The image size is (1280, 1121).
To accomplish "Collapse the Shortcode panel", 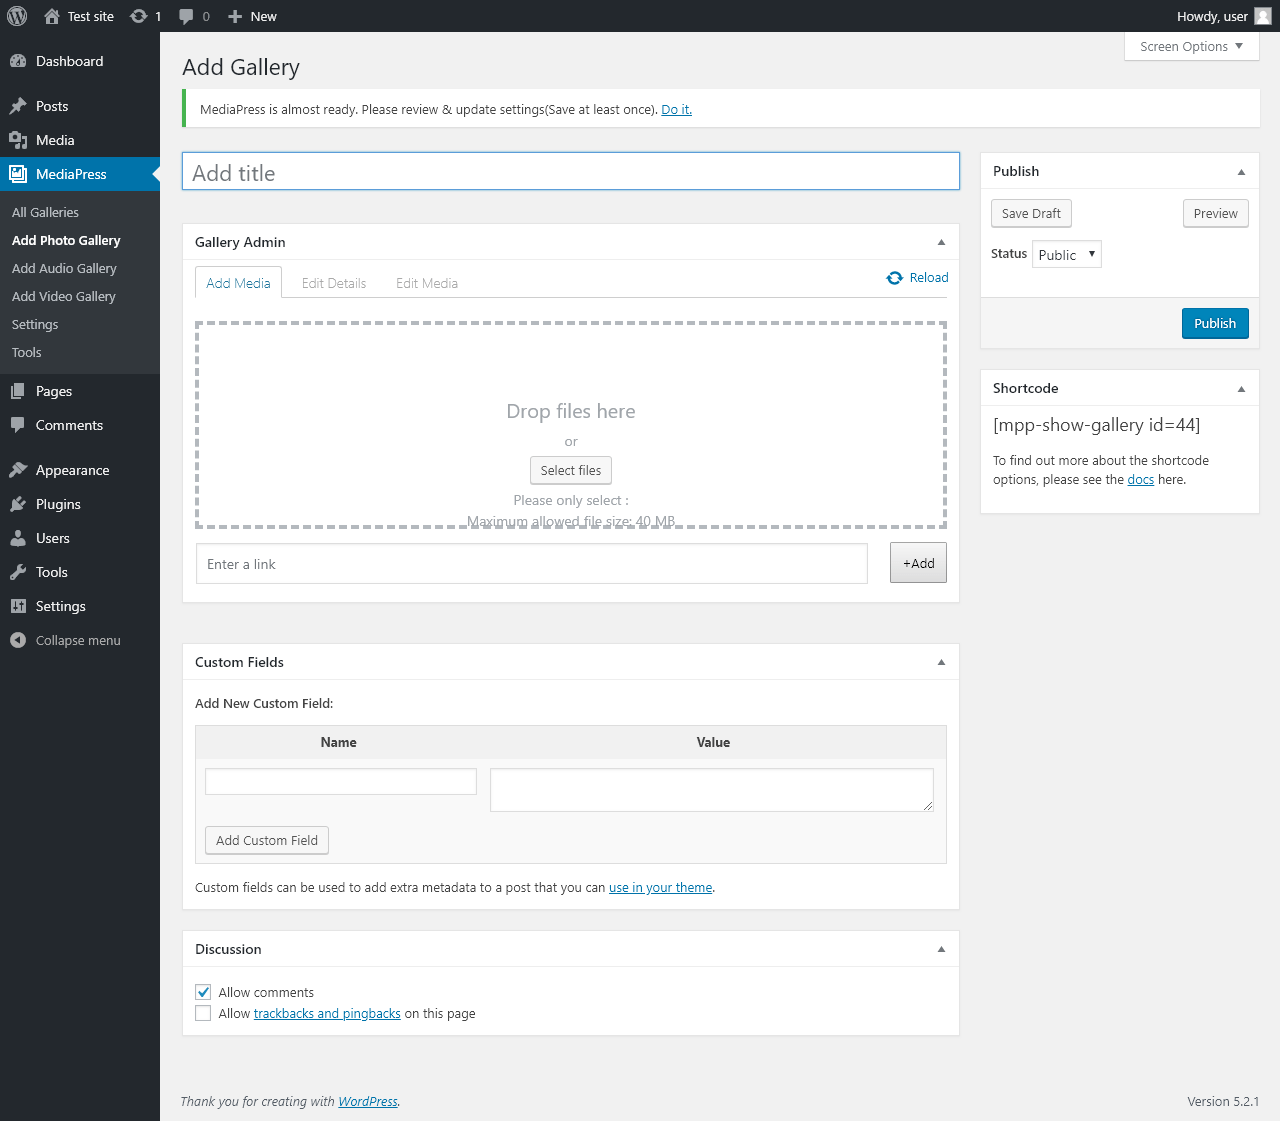I will 1241,389.
